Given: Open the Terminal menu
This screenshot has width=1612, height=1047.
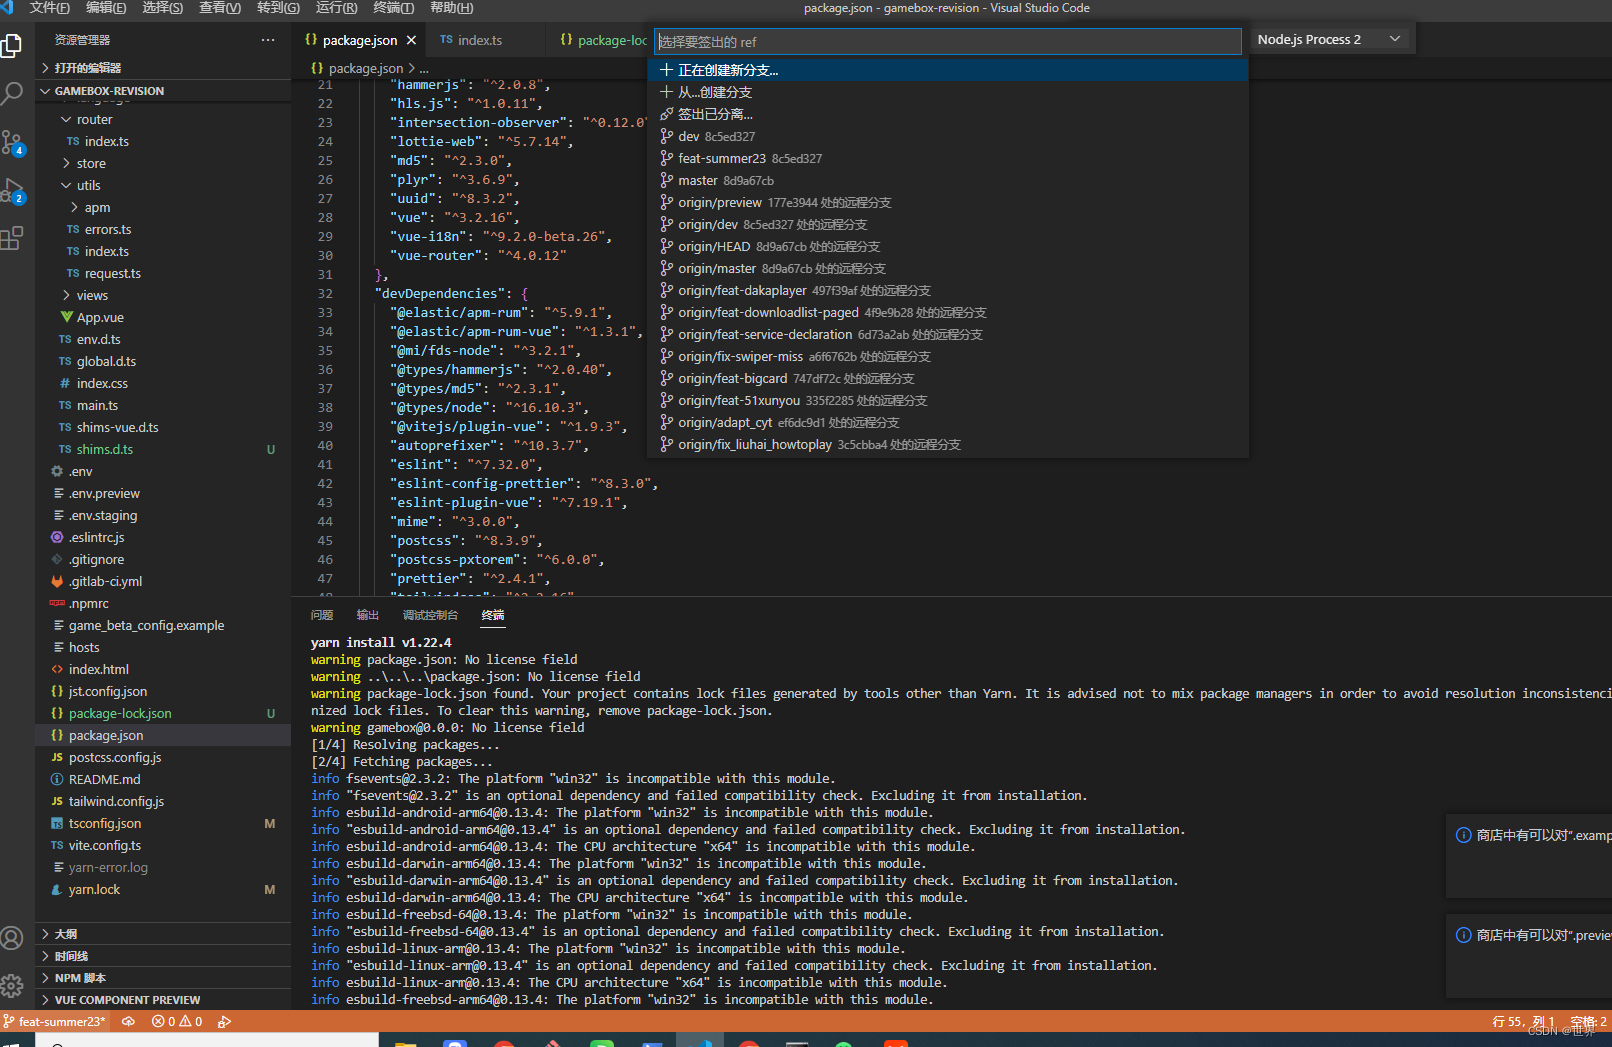Looking at the screenshot, I should click(x=393, y=8).
